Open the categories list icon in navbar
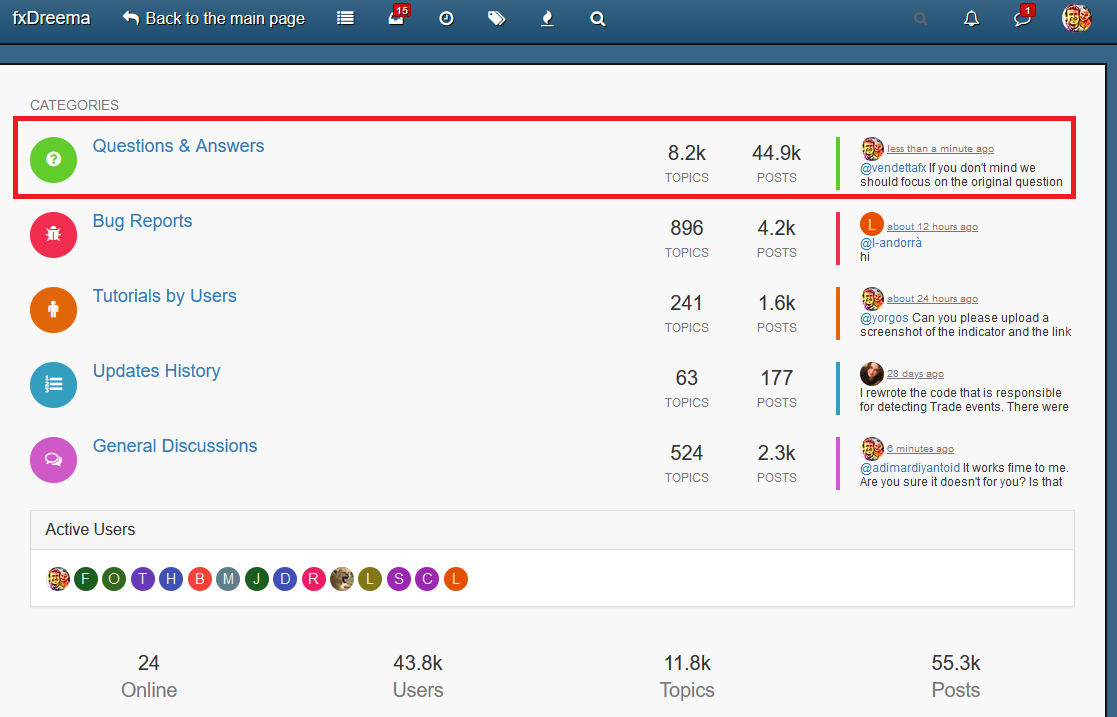Viewport: 1117px width, 717px height. (x=346, y=19)
